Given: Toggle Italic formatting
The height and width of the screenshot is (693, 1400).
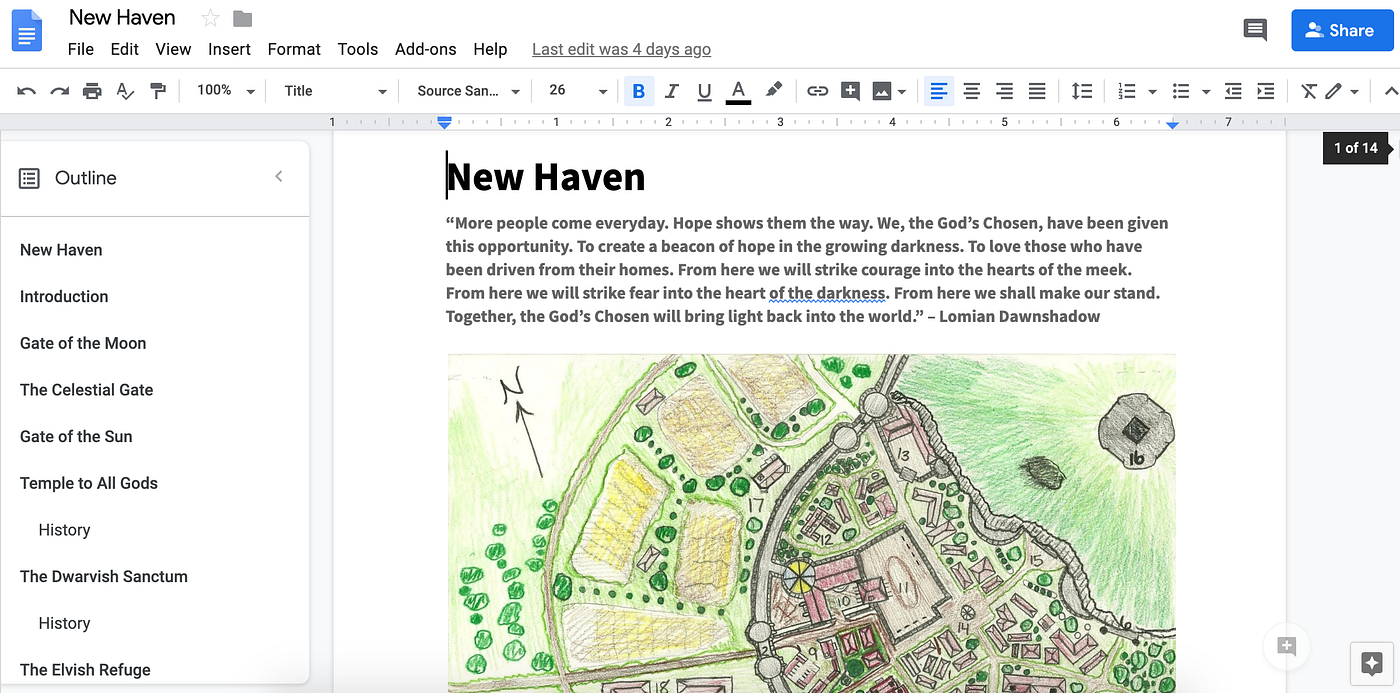Looking at the screenshot, I should (x=671, y=91).
